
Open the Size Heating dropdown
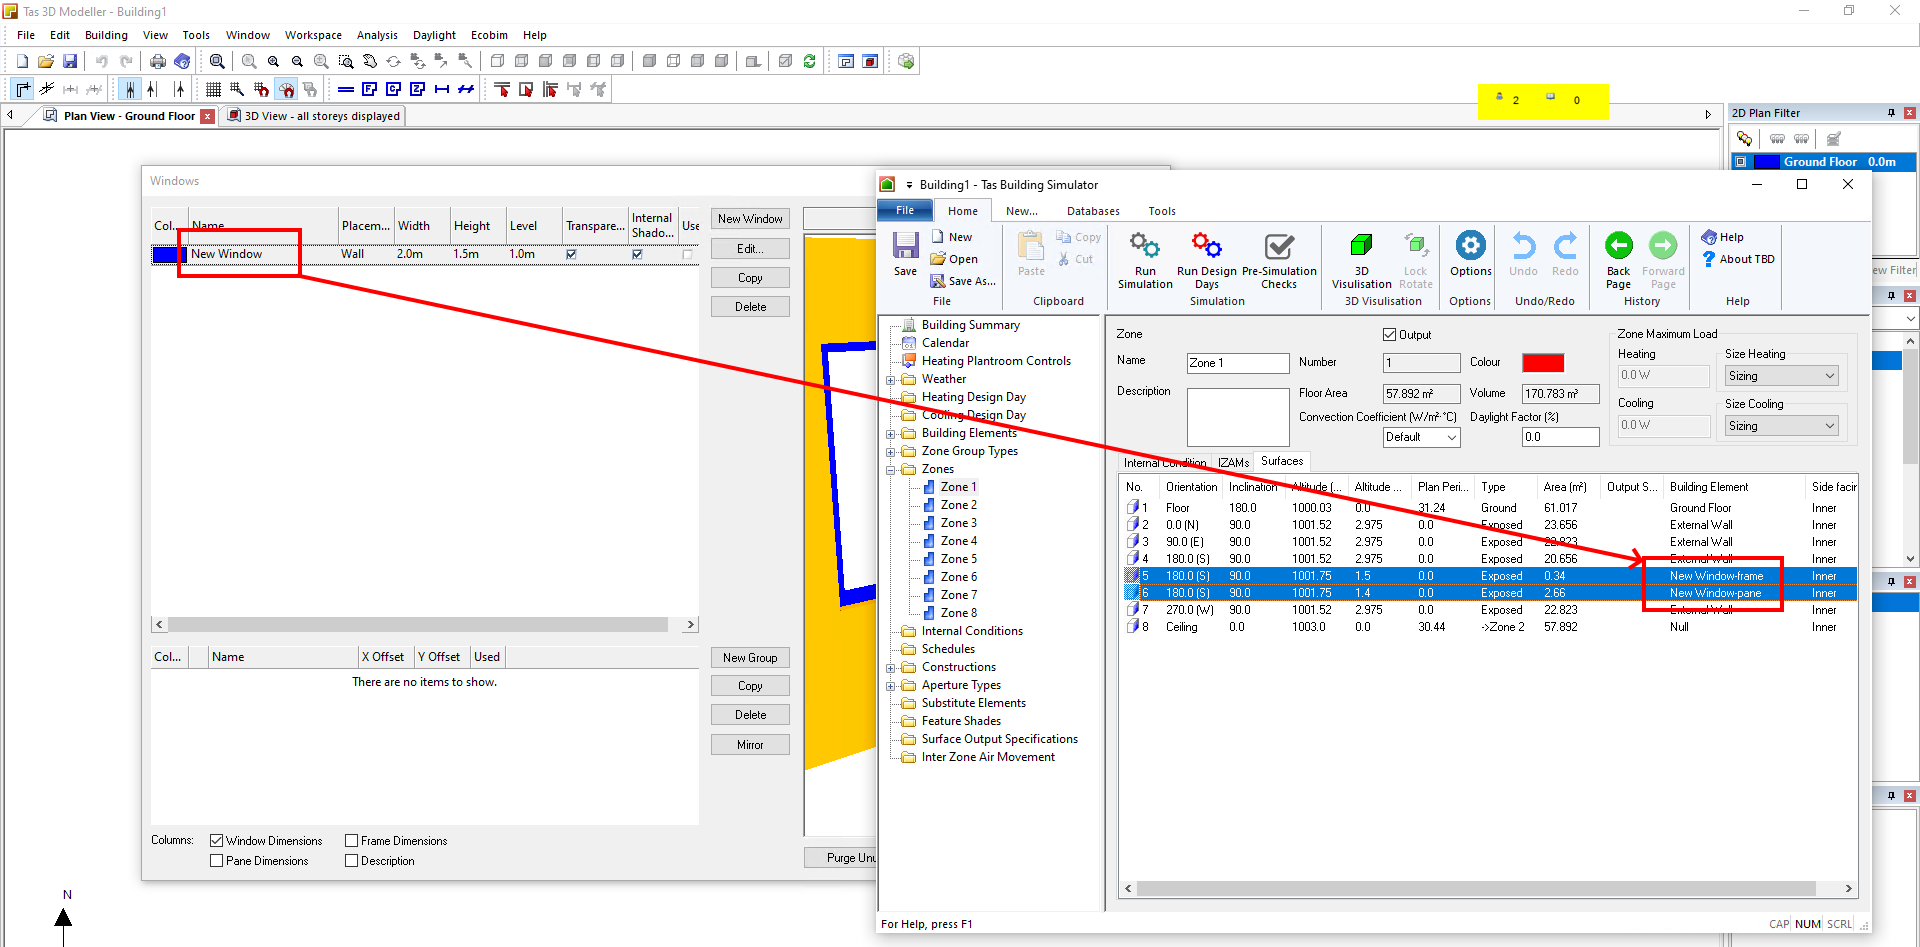pos(1781,376)
